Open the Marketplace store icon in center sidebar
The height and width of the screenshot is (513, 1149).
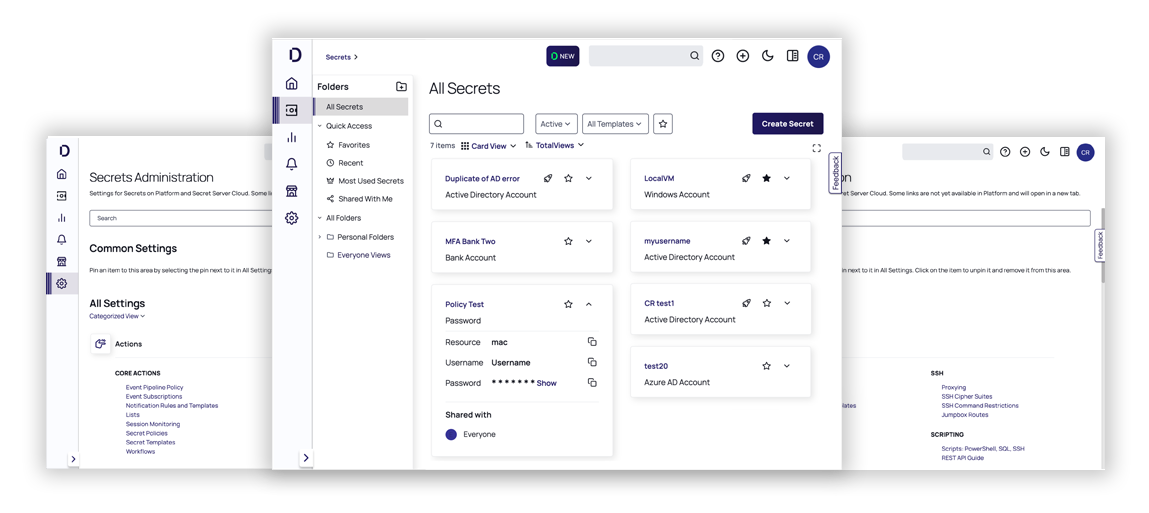(x=292, y=191)
